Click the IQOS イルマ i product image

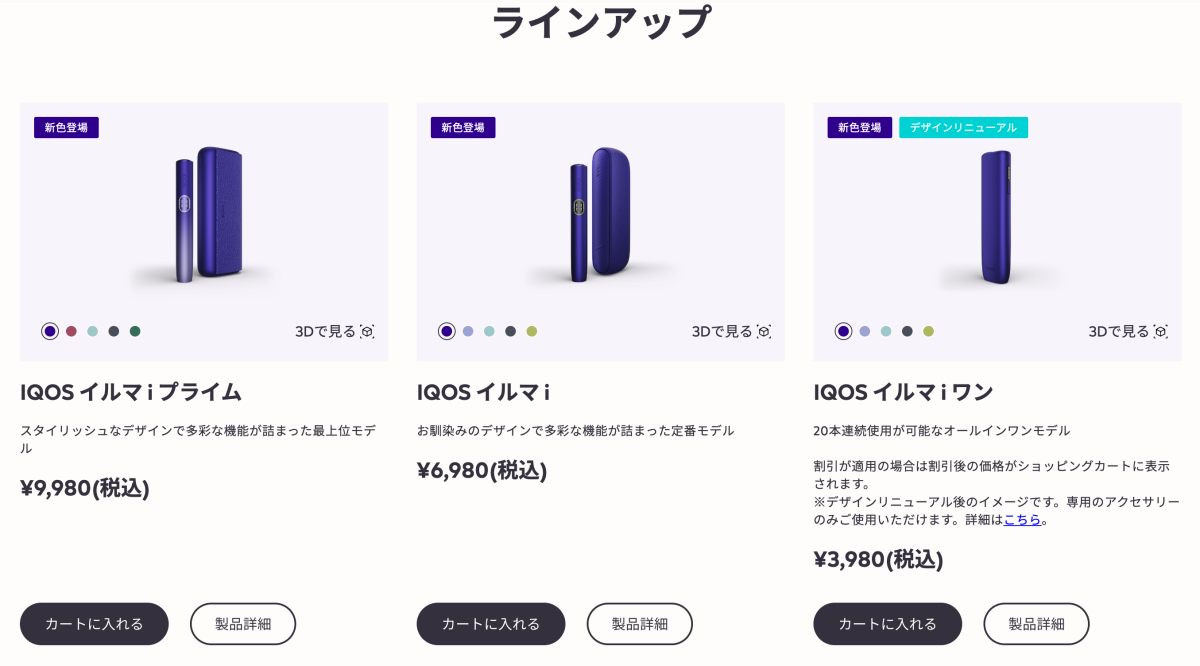coord(600,215)
